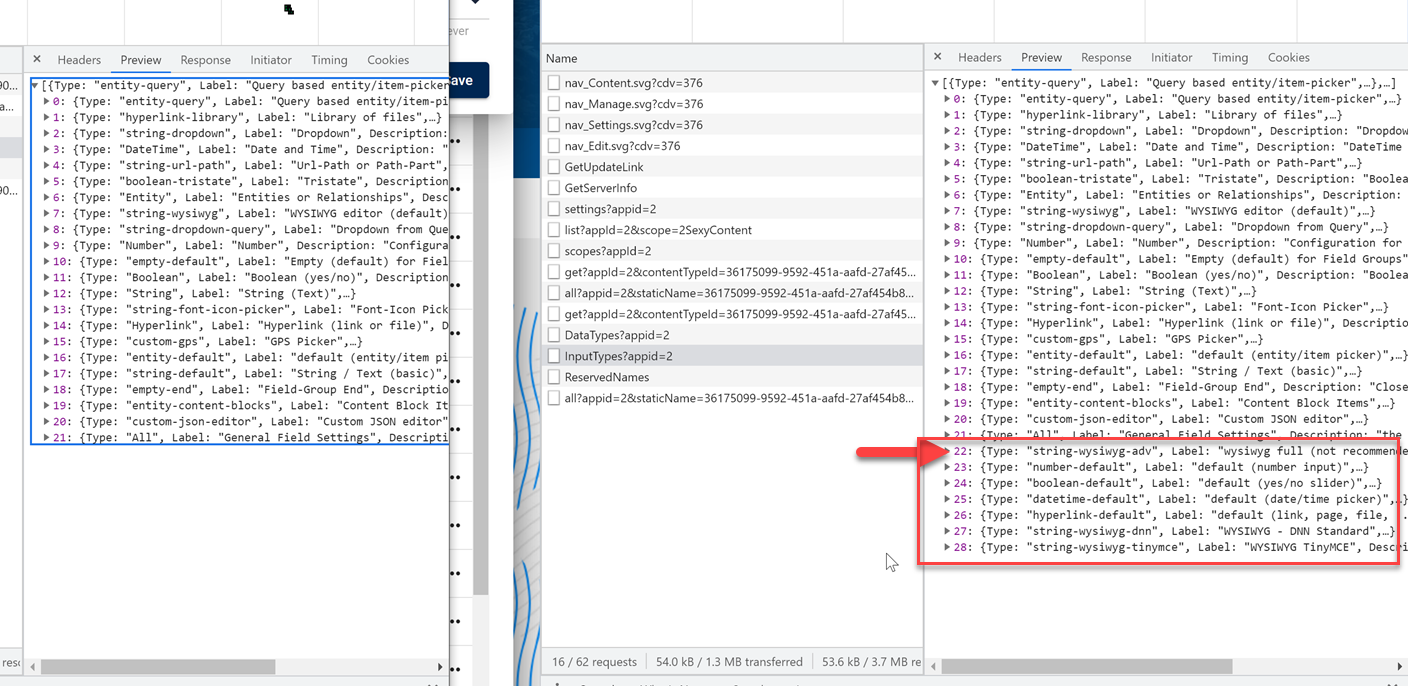View the Timing tab

tap(1230, 57)
